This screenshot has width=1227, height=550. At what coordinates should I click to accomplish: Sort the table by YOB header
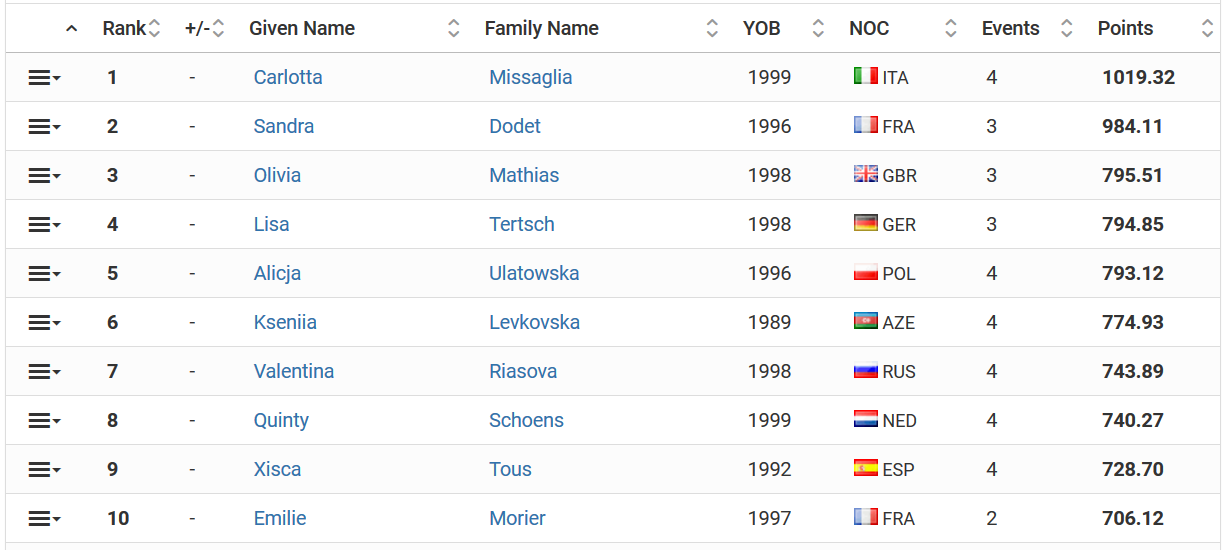click(762, 29)
